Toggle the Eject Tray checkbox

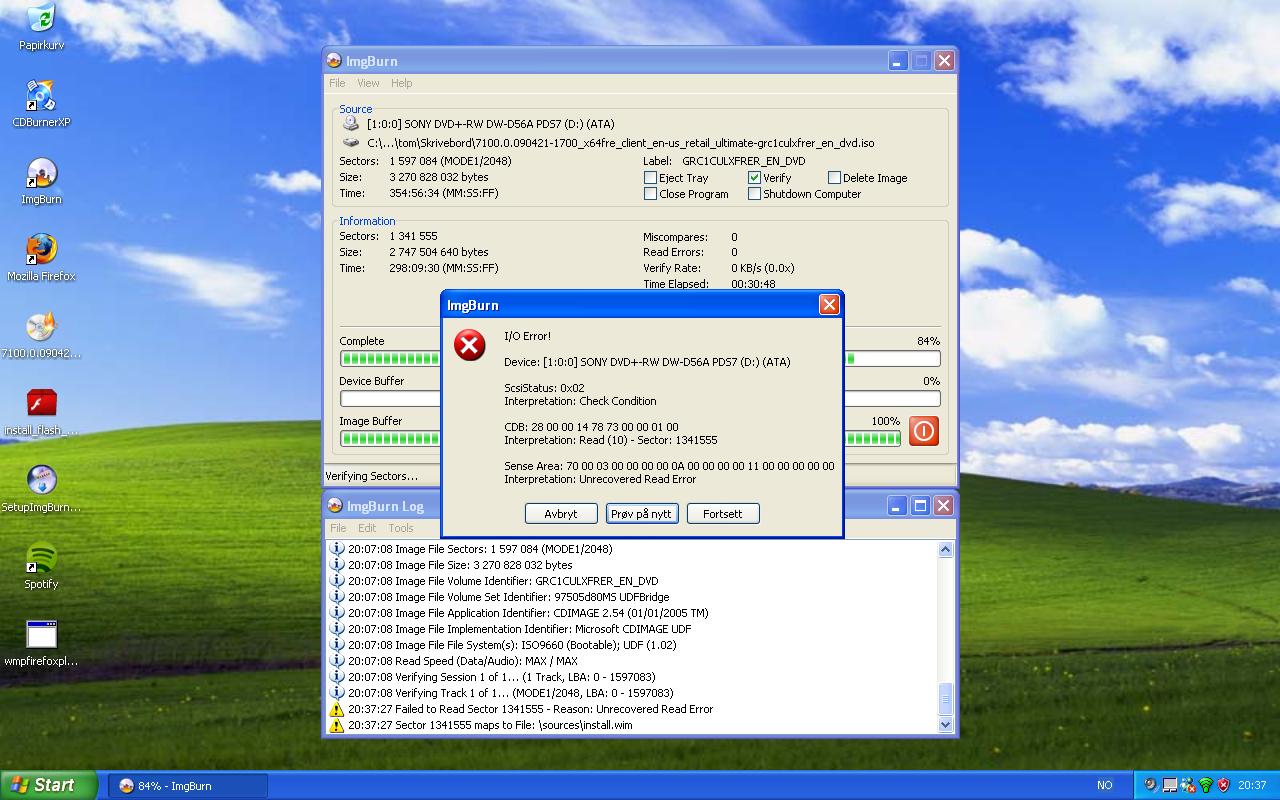coord(650,178)
